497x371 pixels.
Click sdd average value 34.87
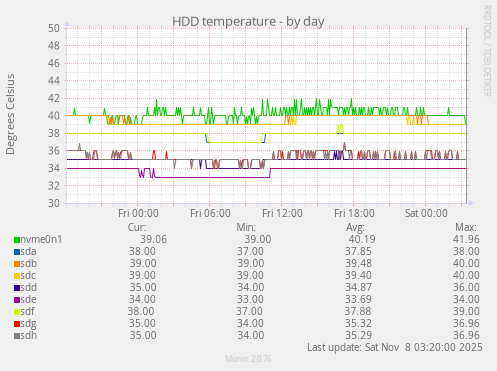pyautogui.click(x=358, y=287)
